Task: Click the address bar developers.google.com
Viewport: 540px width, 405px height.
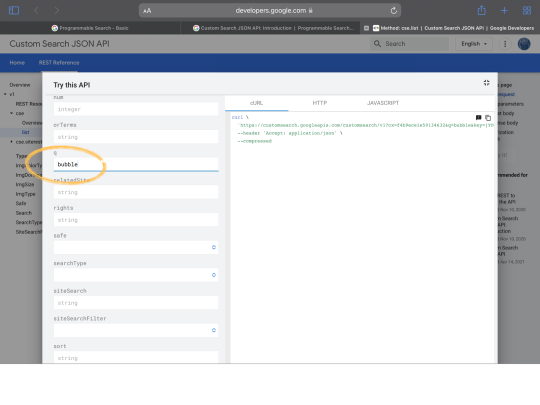Action: (270, 10)
